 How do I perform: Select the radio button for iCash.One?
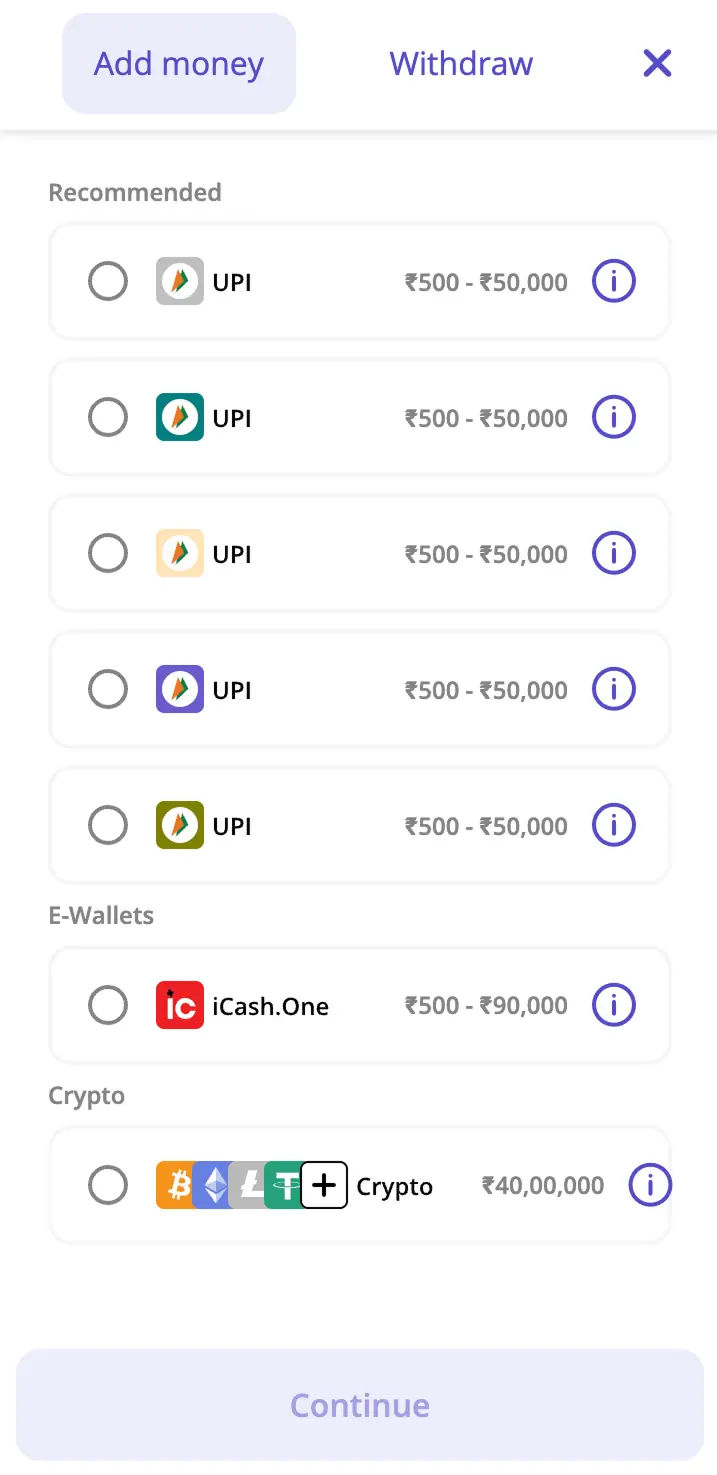[x=108, y=1005]
